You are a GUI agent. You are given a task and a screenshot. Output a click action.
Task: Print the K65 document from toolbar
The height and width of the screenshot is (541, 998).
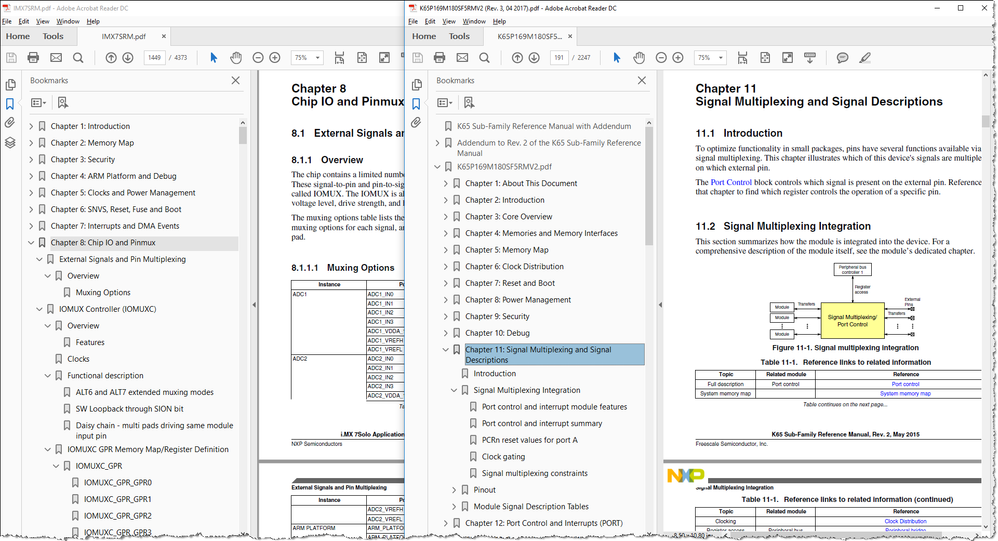point(439,58)
